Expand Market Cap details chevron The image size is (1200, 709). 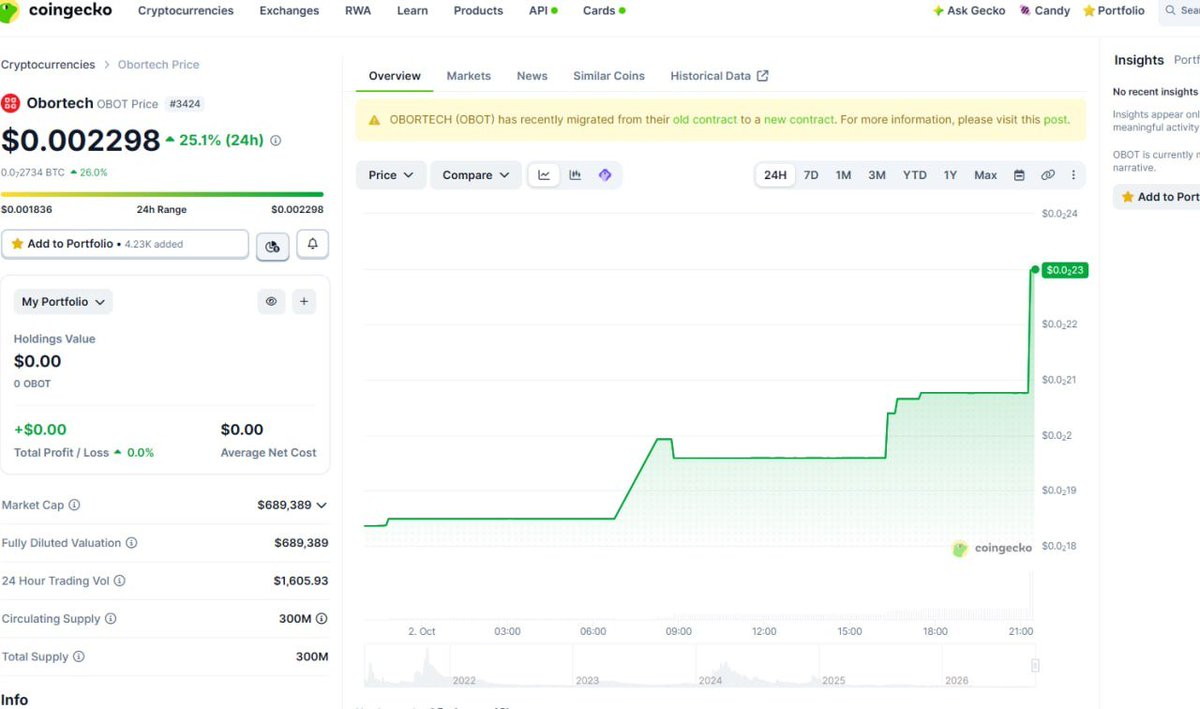point(321,506)
